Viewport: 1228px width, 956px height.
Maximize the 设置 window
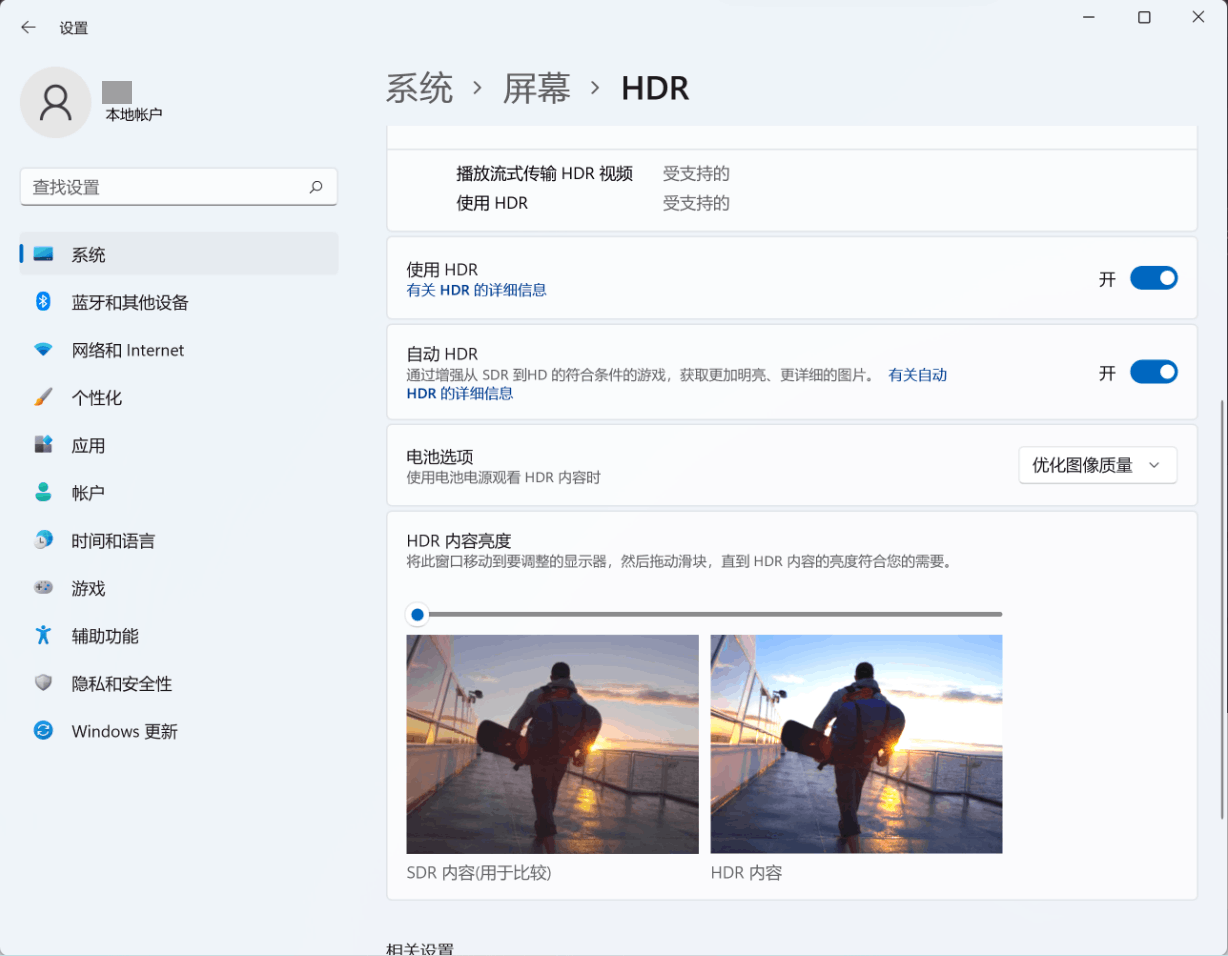click(1144, 17)
